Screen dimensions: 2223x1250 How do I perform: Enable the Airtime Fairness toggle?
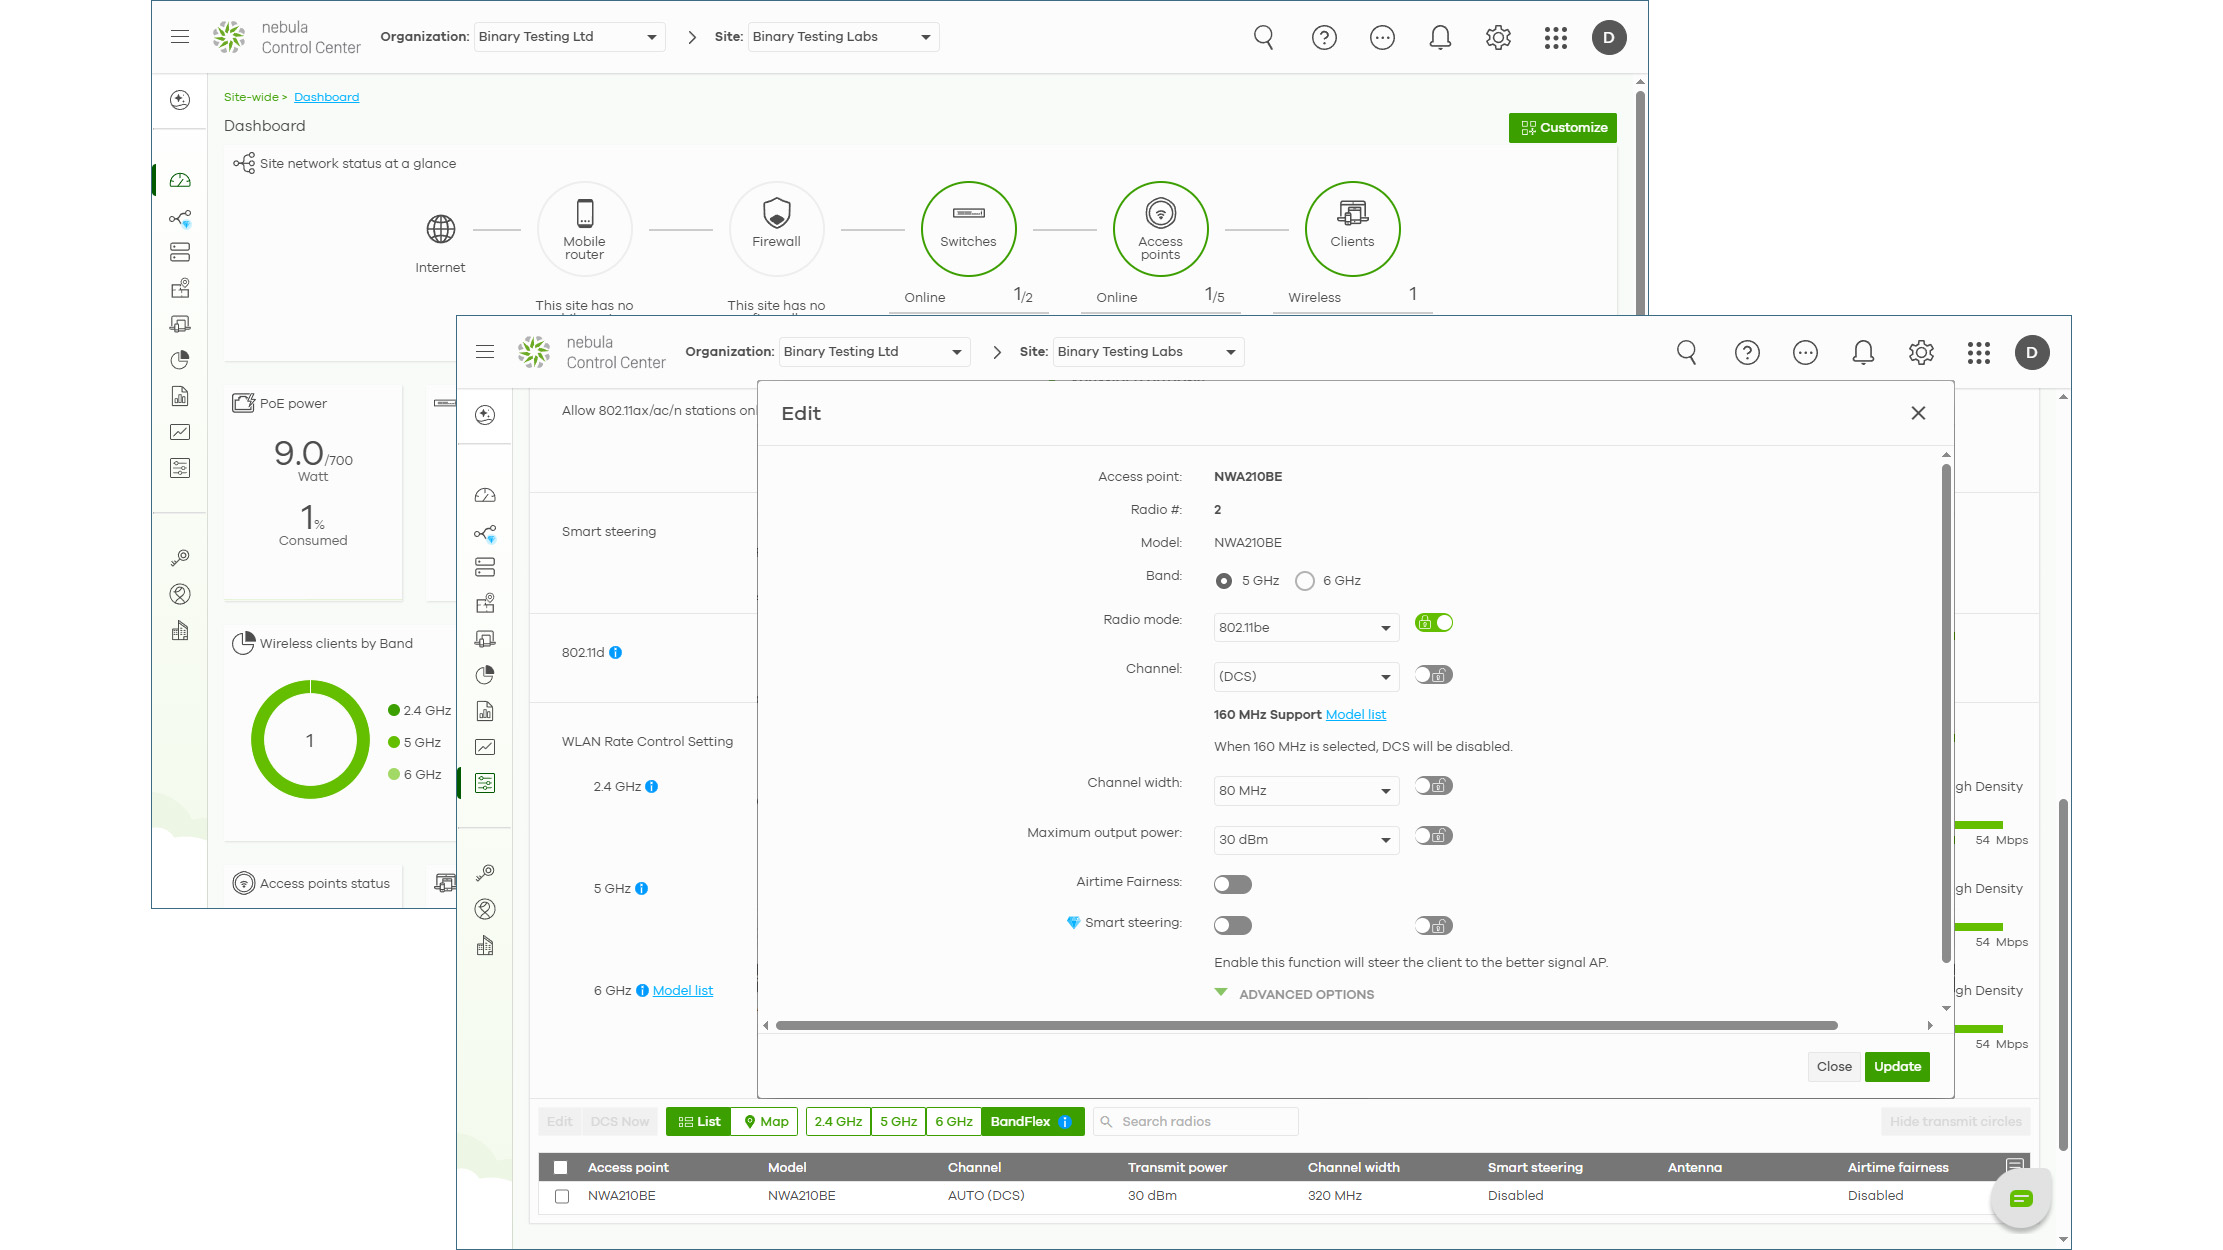click(1232, 883)
